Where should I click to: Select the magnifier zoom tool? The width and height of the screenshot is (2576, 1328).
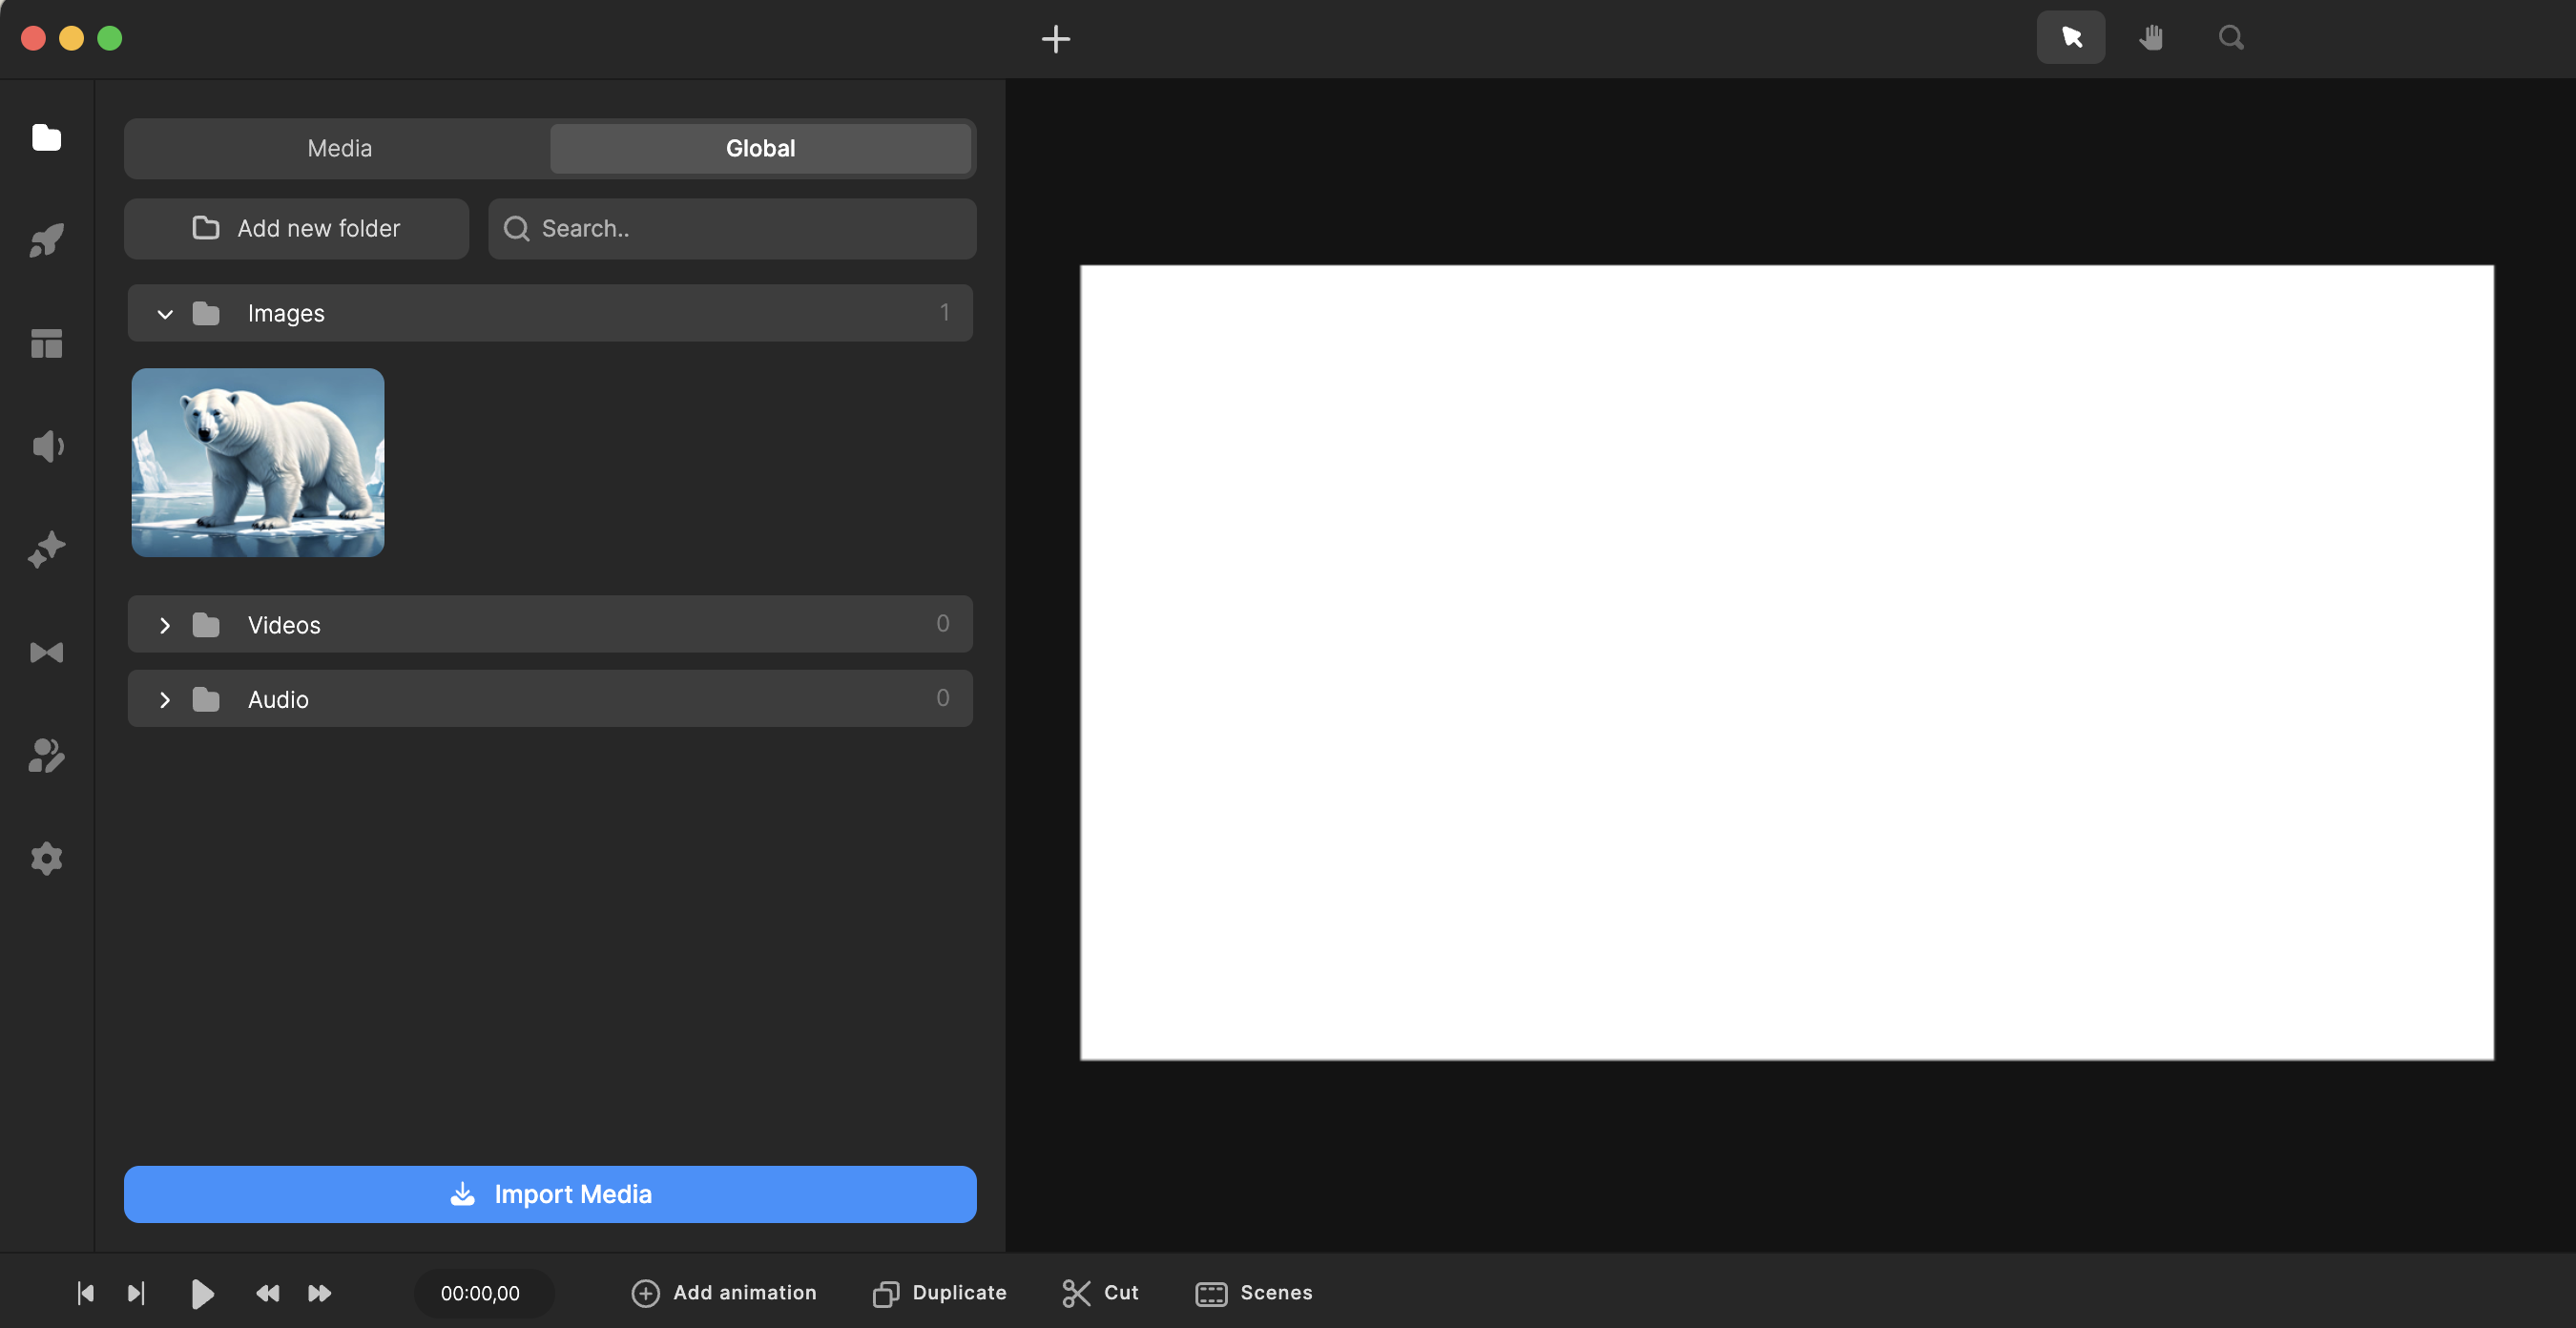click(2231, 38)
